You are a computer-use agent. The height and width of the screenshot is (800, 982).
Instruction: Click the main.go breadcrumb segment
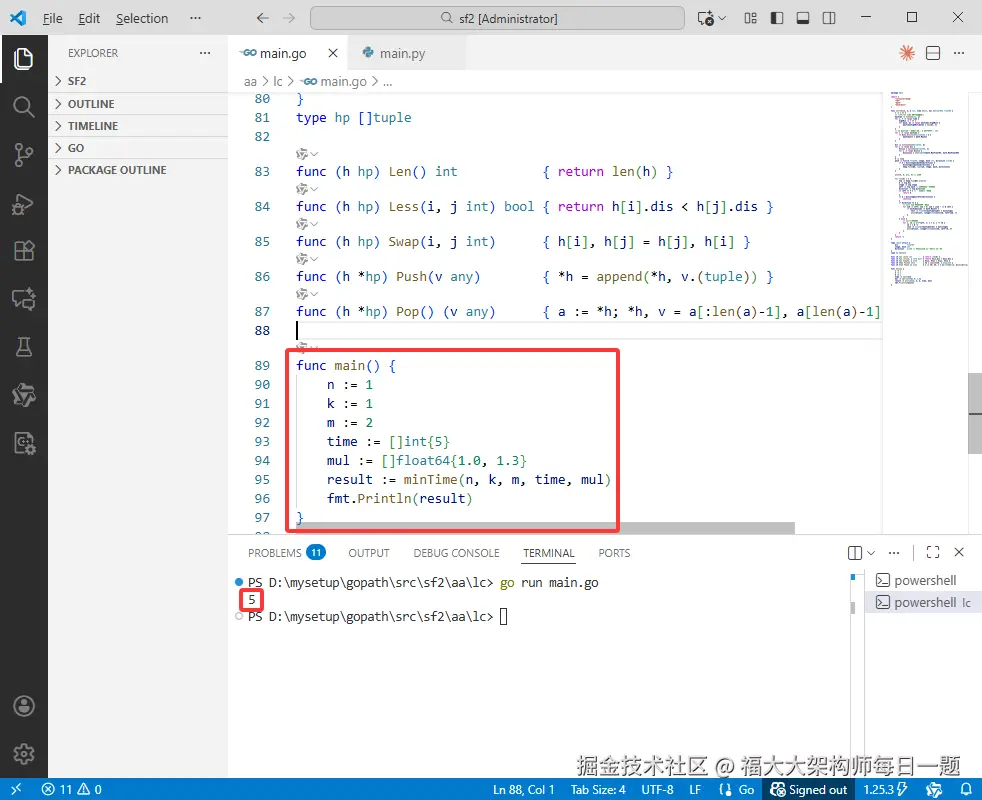333,81
